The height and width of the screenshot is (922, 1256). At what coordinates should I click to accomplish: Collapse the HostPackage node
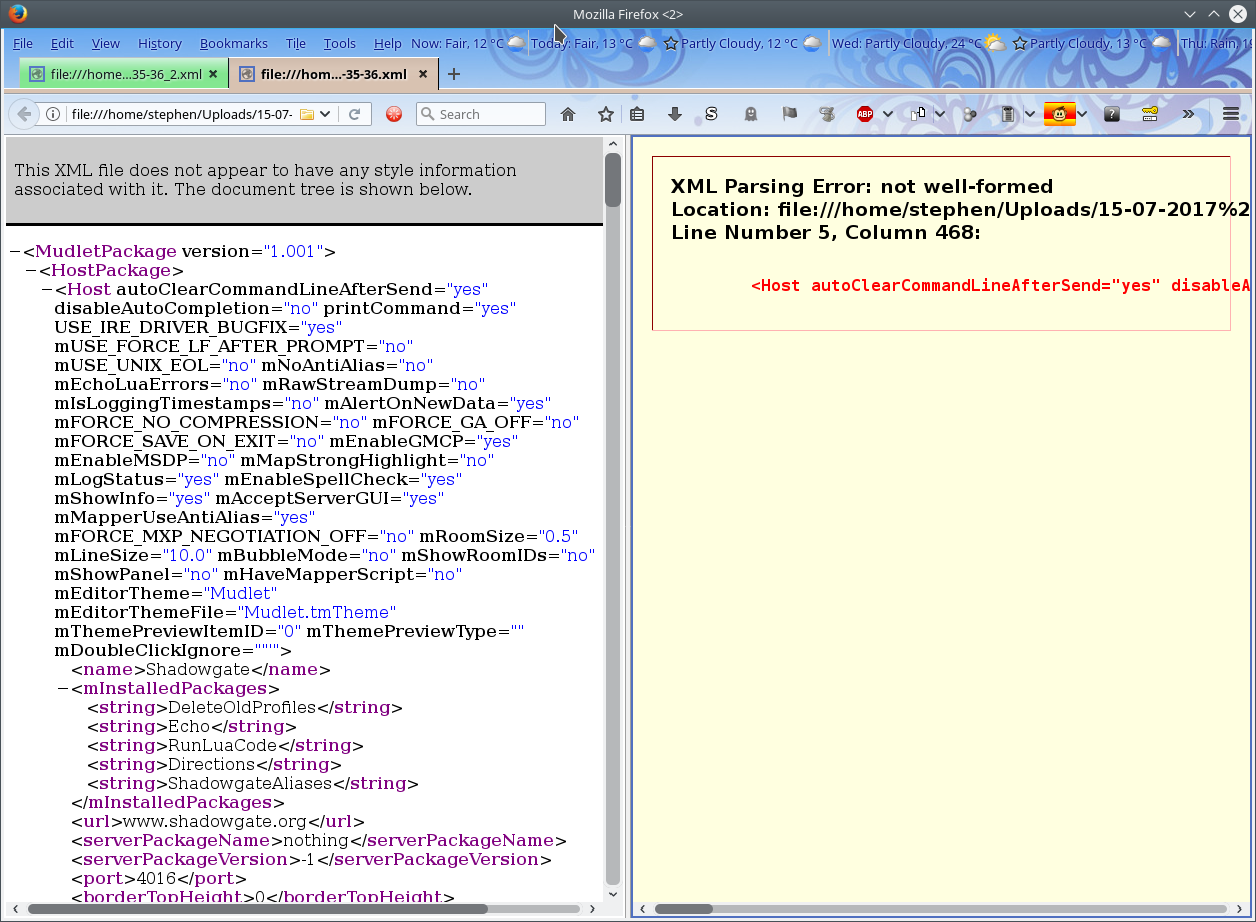tap(31, 271)
